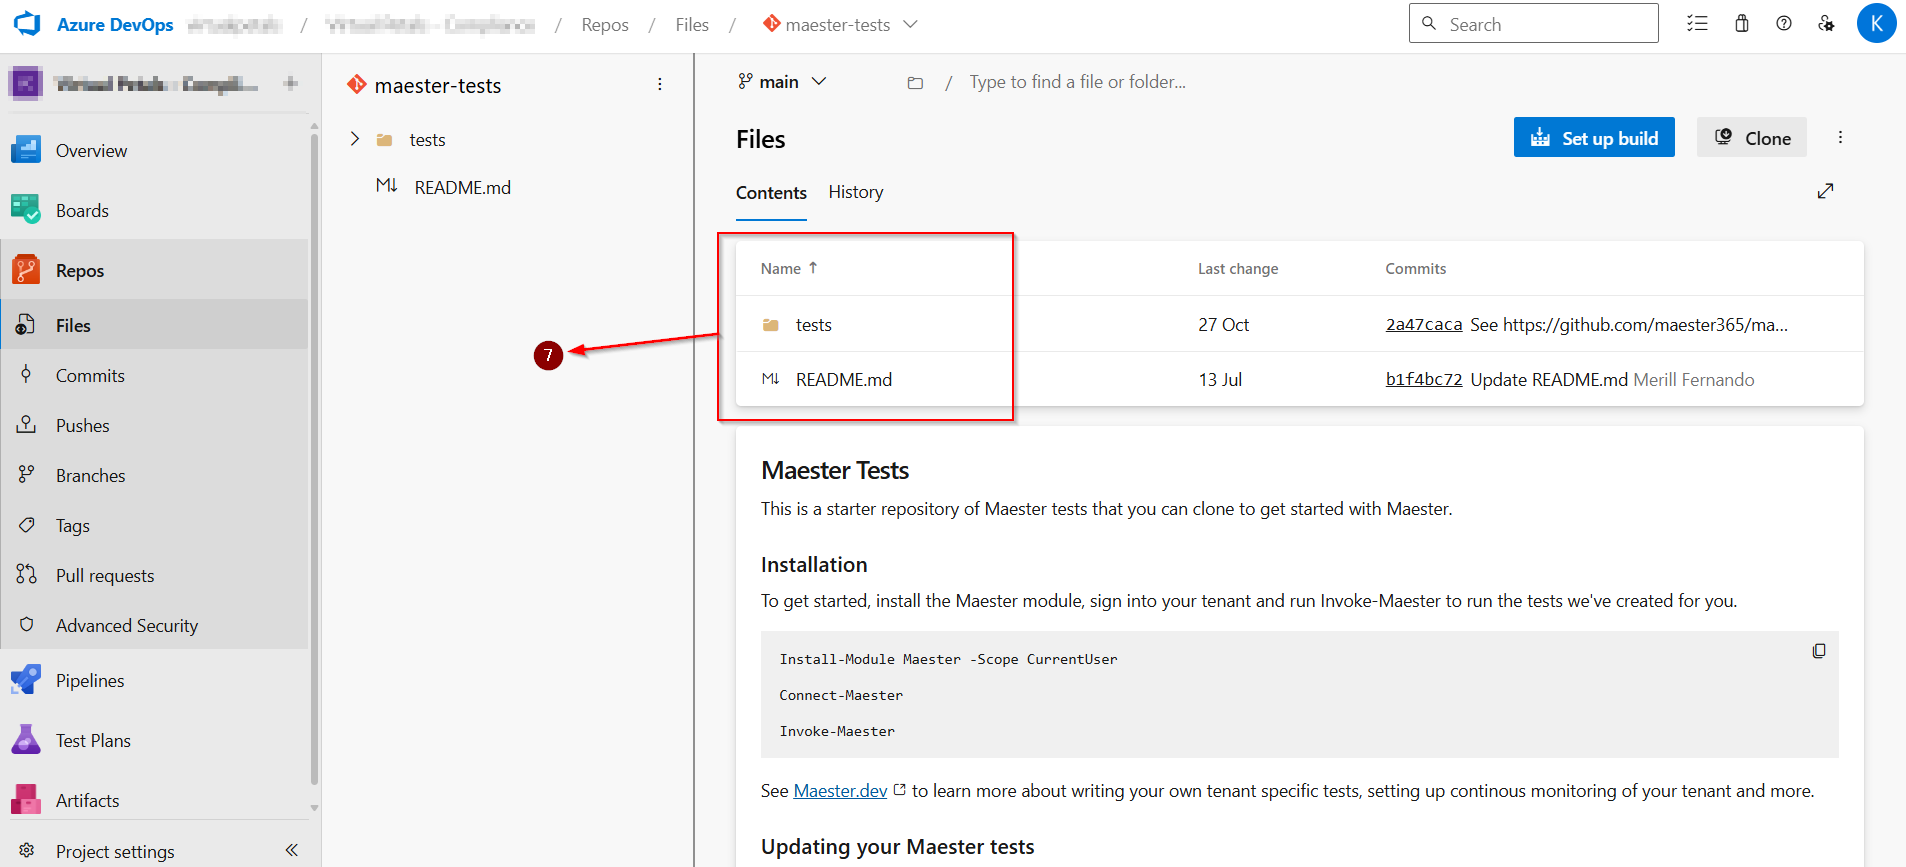This screenshot has width=1906, height=867.
Task: Open Pushes in the Repos menu
Action: pyautogui.click(x=155, y=425)
